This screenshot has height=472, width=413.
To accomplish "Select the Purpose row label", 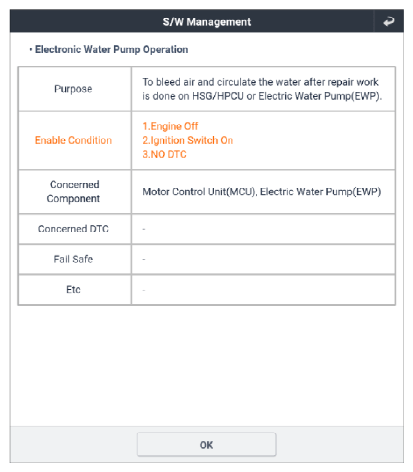I will click(x=73, y=89).
